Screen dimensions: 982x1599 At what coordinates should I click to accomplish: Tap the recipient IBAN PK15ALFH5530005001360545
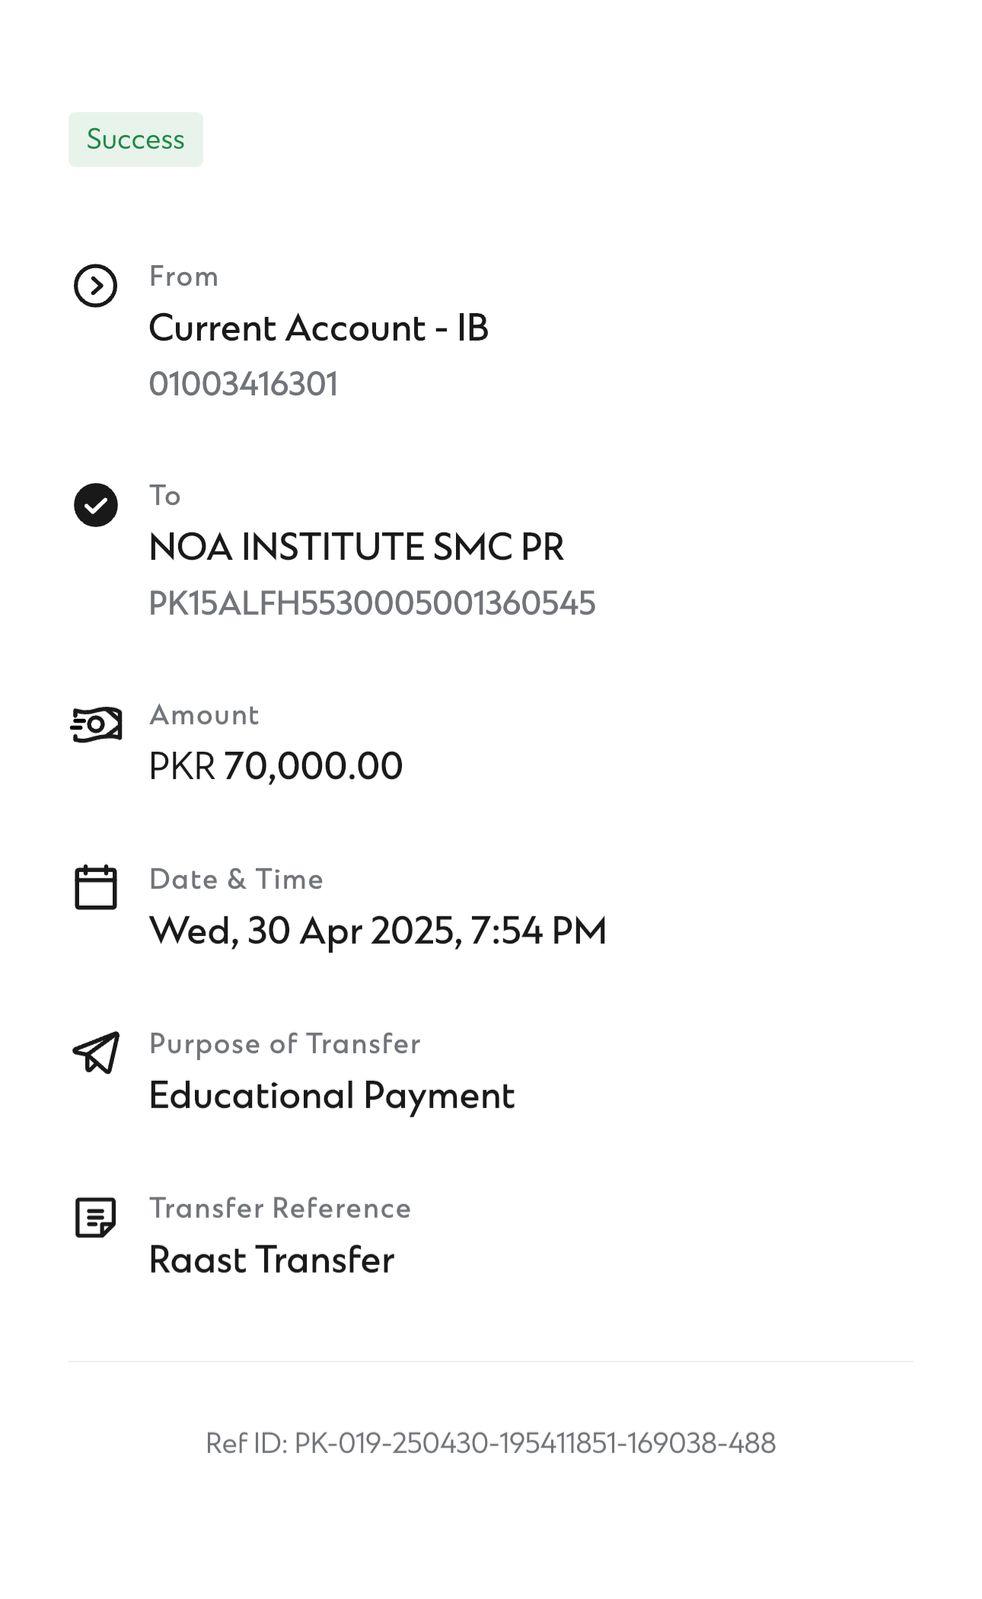pos(372,603)
